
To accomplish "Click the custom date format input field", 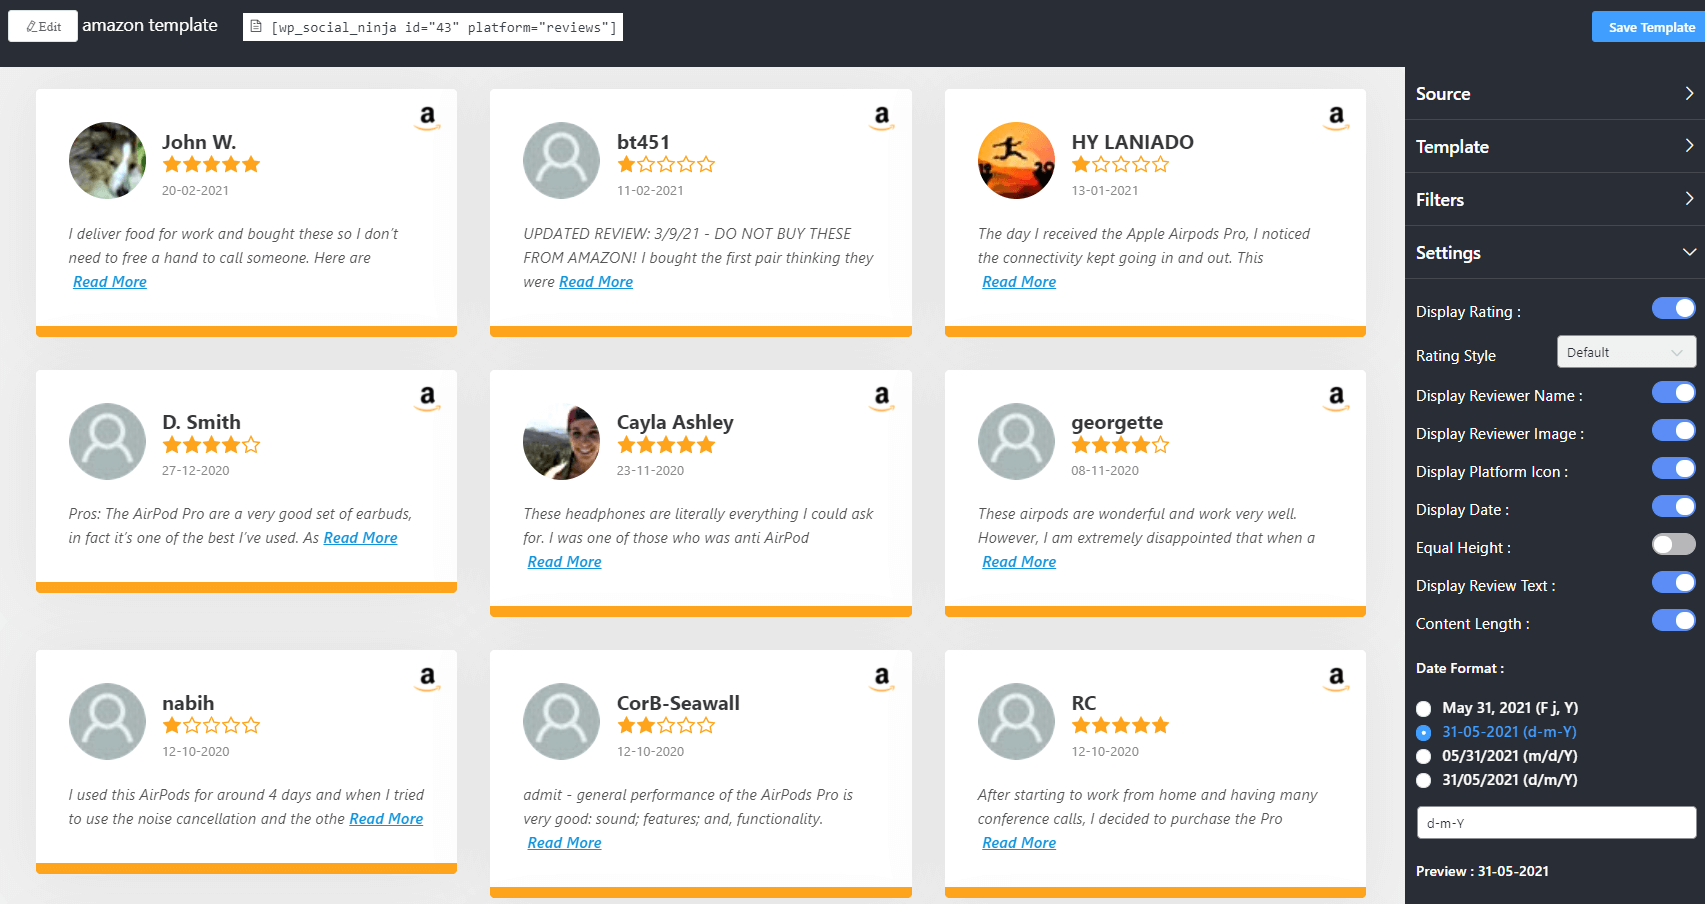I will point(1555,822).
